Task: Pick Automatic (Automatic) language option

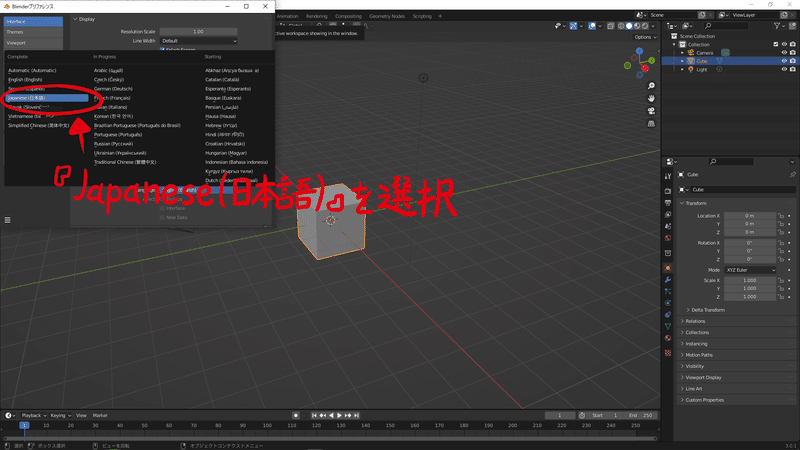Action: click(x=32, y=70)
